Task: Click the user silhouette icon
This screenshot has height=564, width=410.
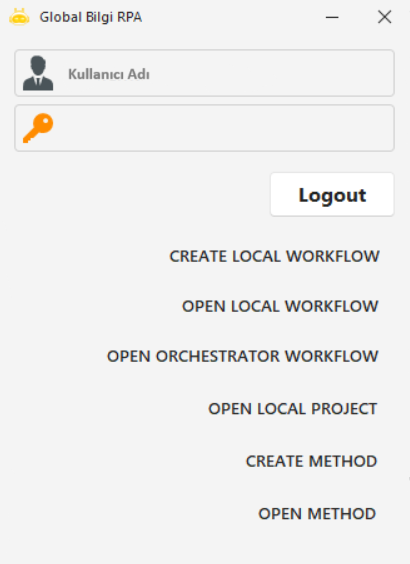Action: 38,73
